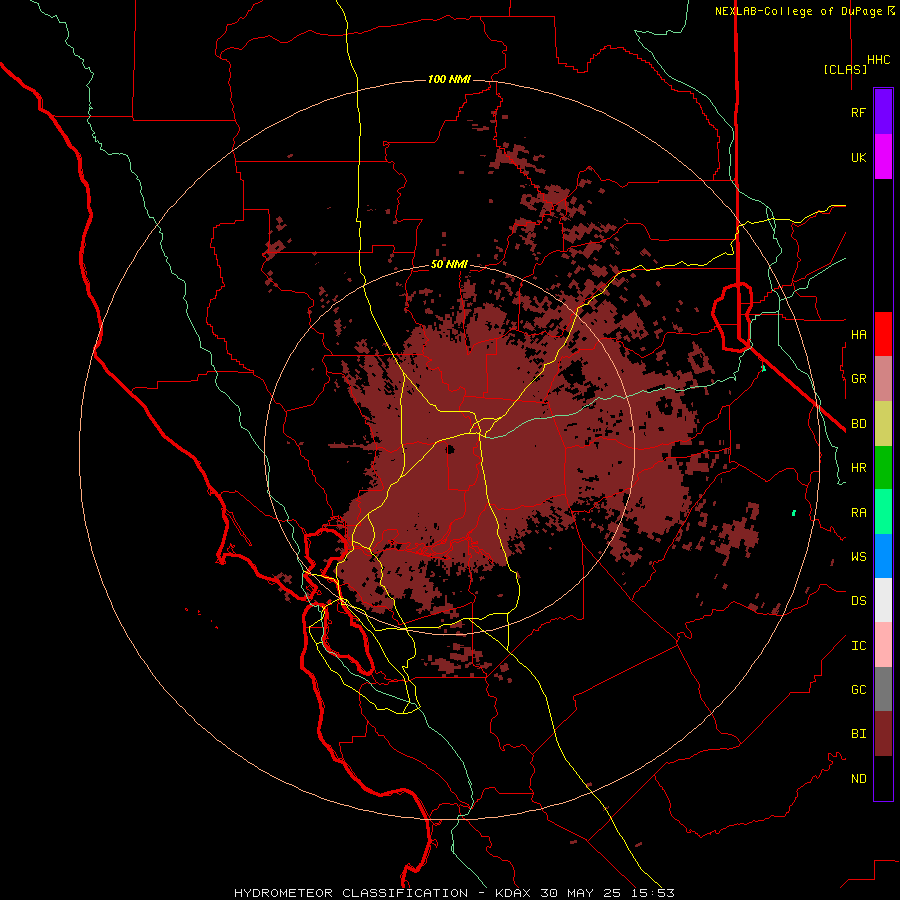Click the RF legend label
Image resolution: width=900 pixels, height=900 pixels.
[x=858, y=112]
